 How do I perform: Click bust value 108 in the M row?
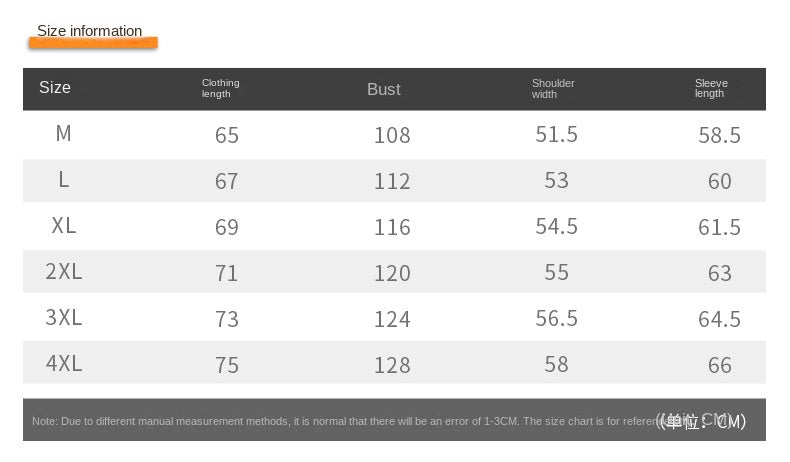click(x=392, y=135)
